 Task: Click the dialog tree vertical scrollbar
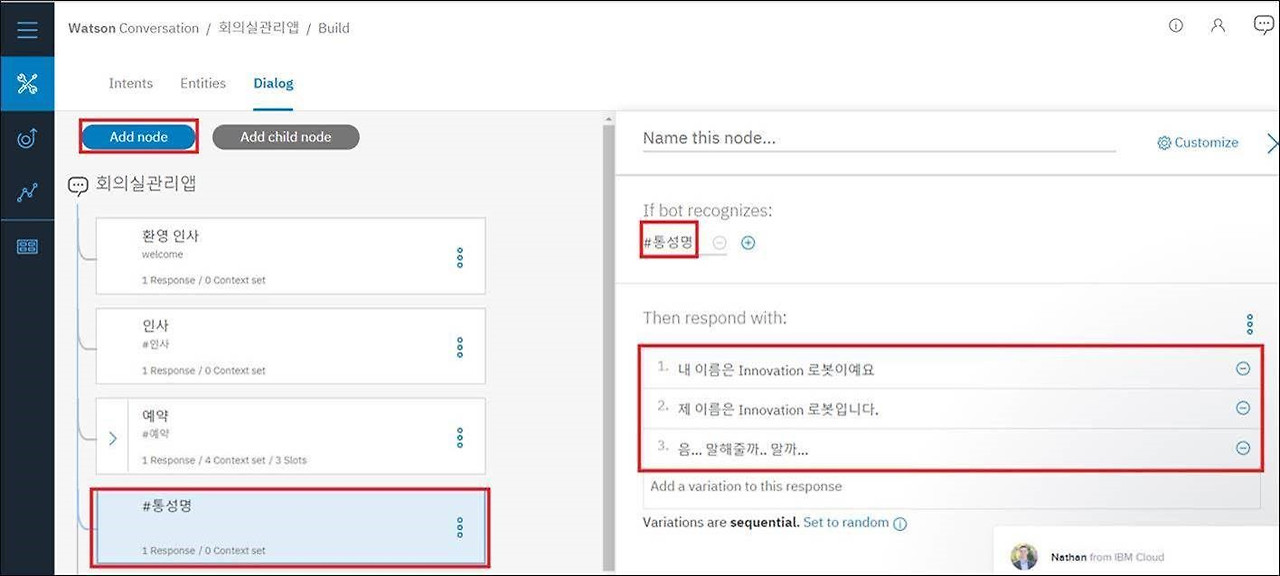[608, 345]
